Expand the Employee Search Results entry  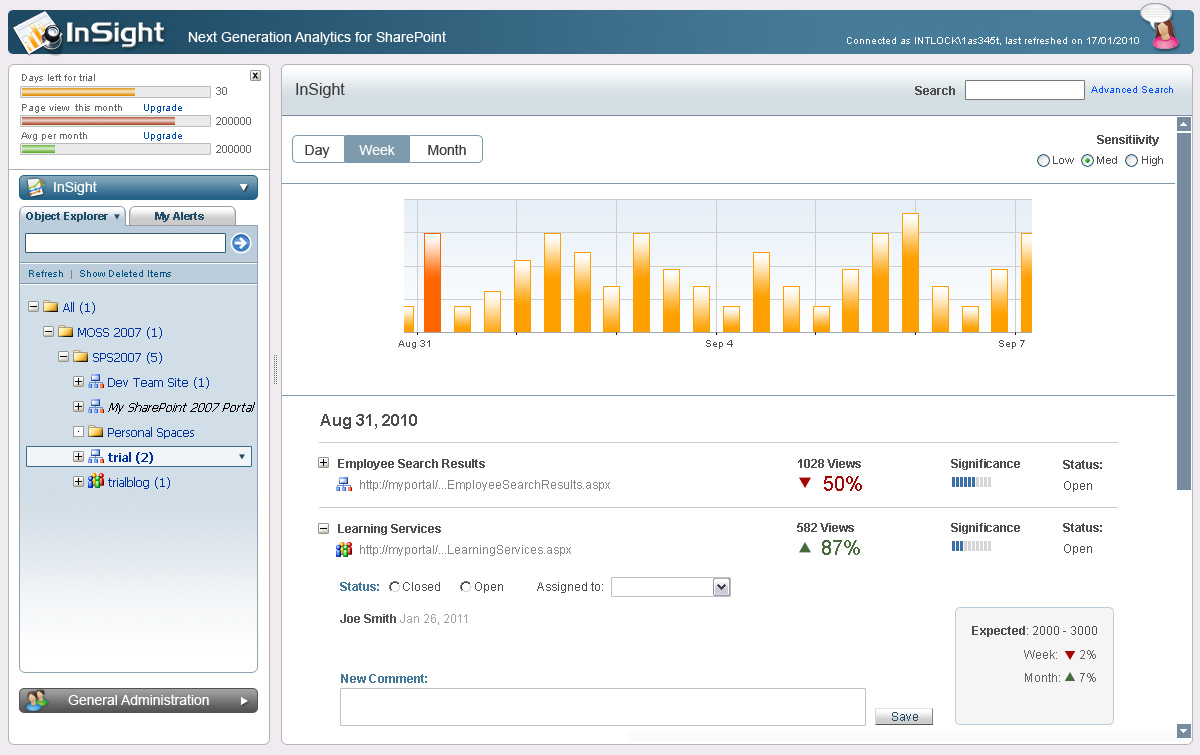click(323, 463)
